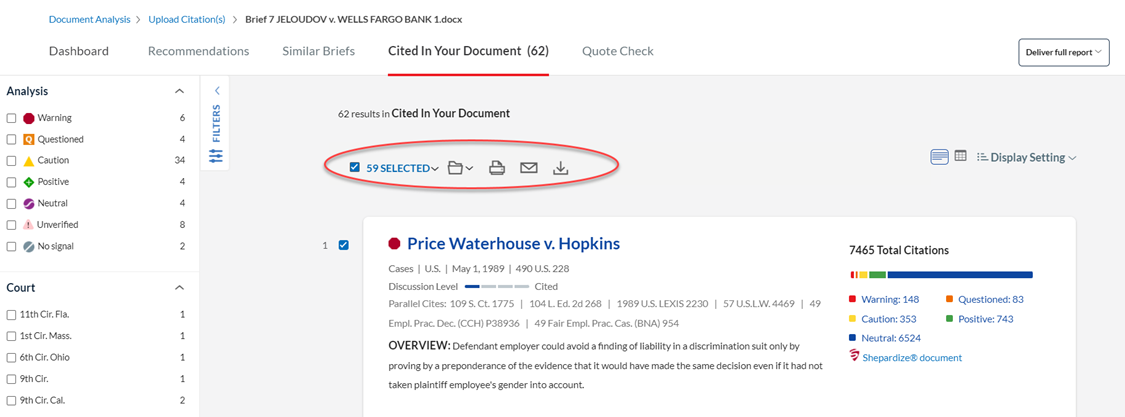The image size is (1125, 417).
Task: Click Neutral: 6524 citations link
Action: 891,338
